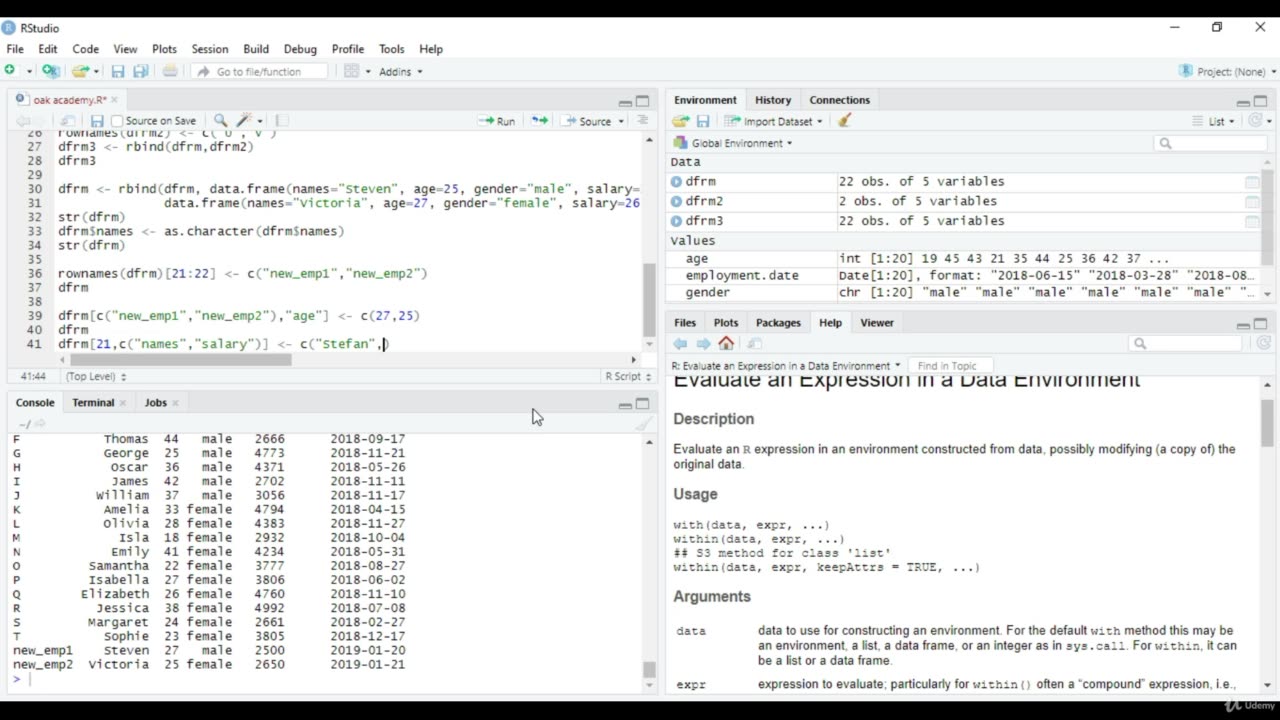
Task: Click the Compile report notebook icon
Action: click(282, 121)
